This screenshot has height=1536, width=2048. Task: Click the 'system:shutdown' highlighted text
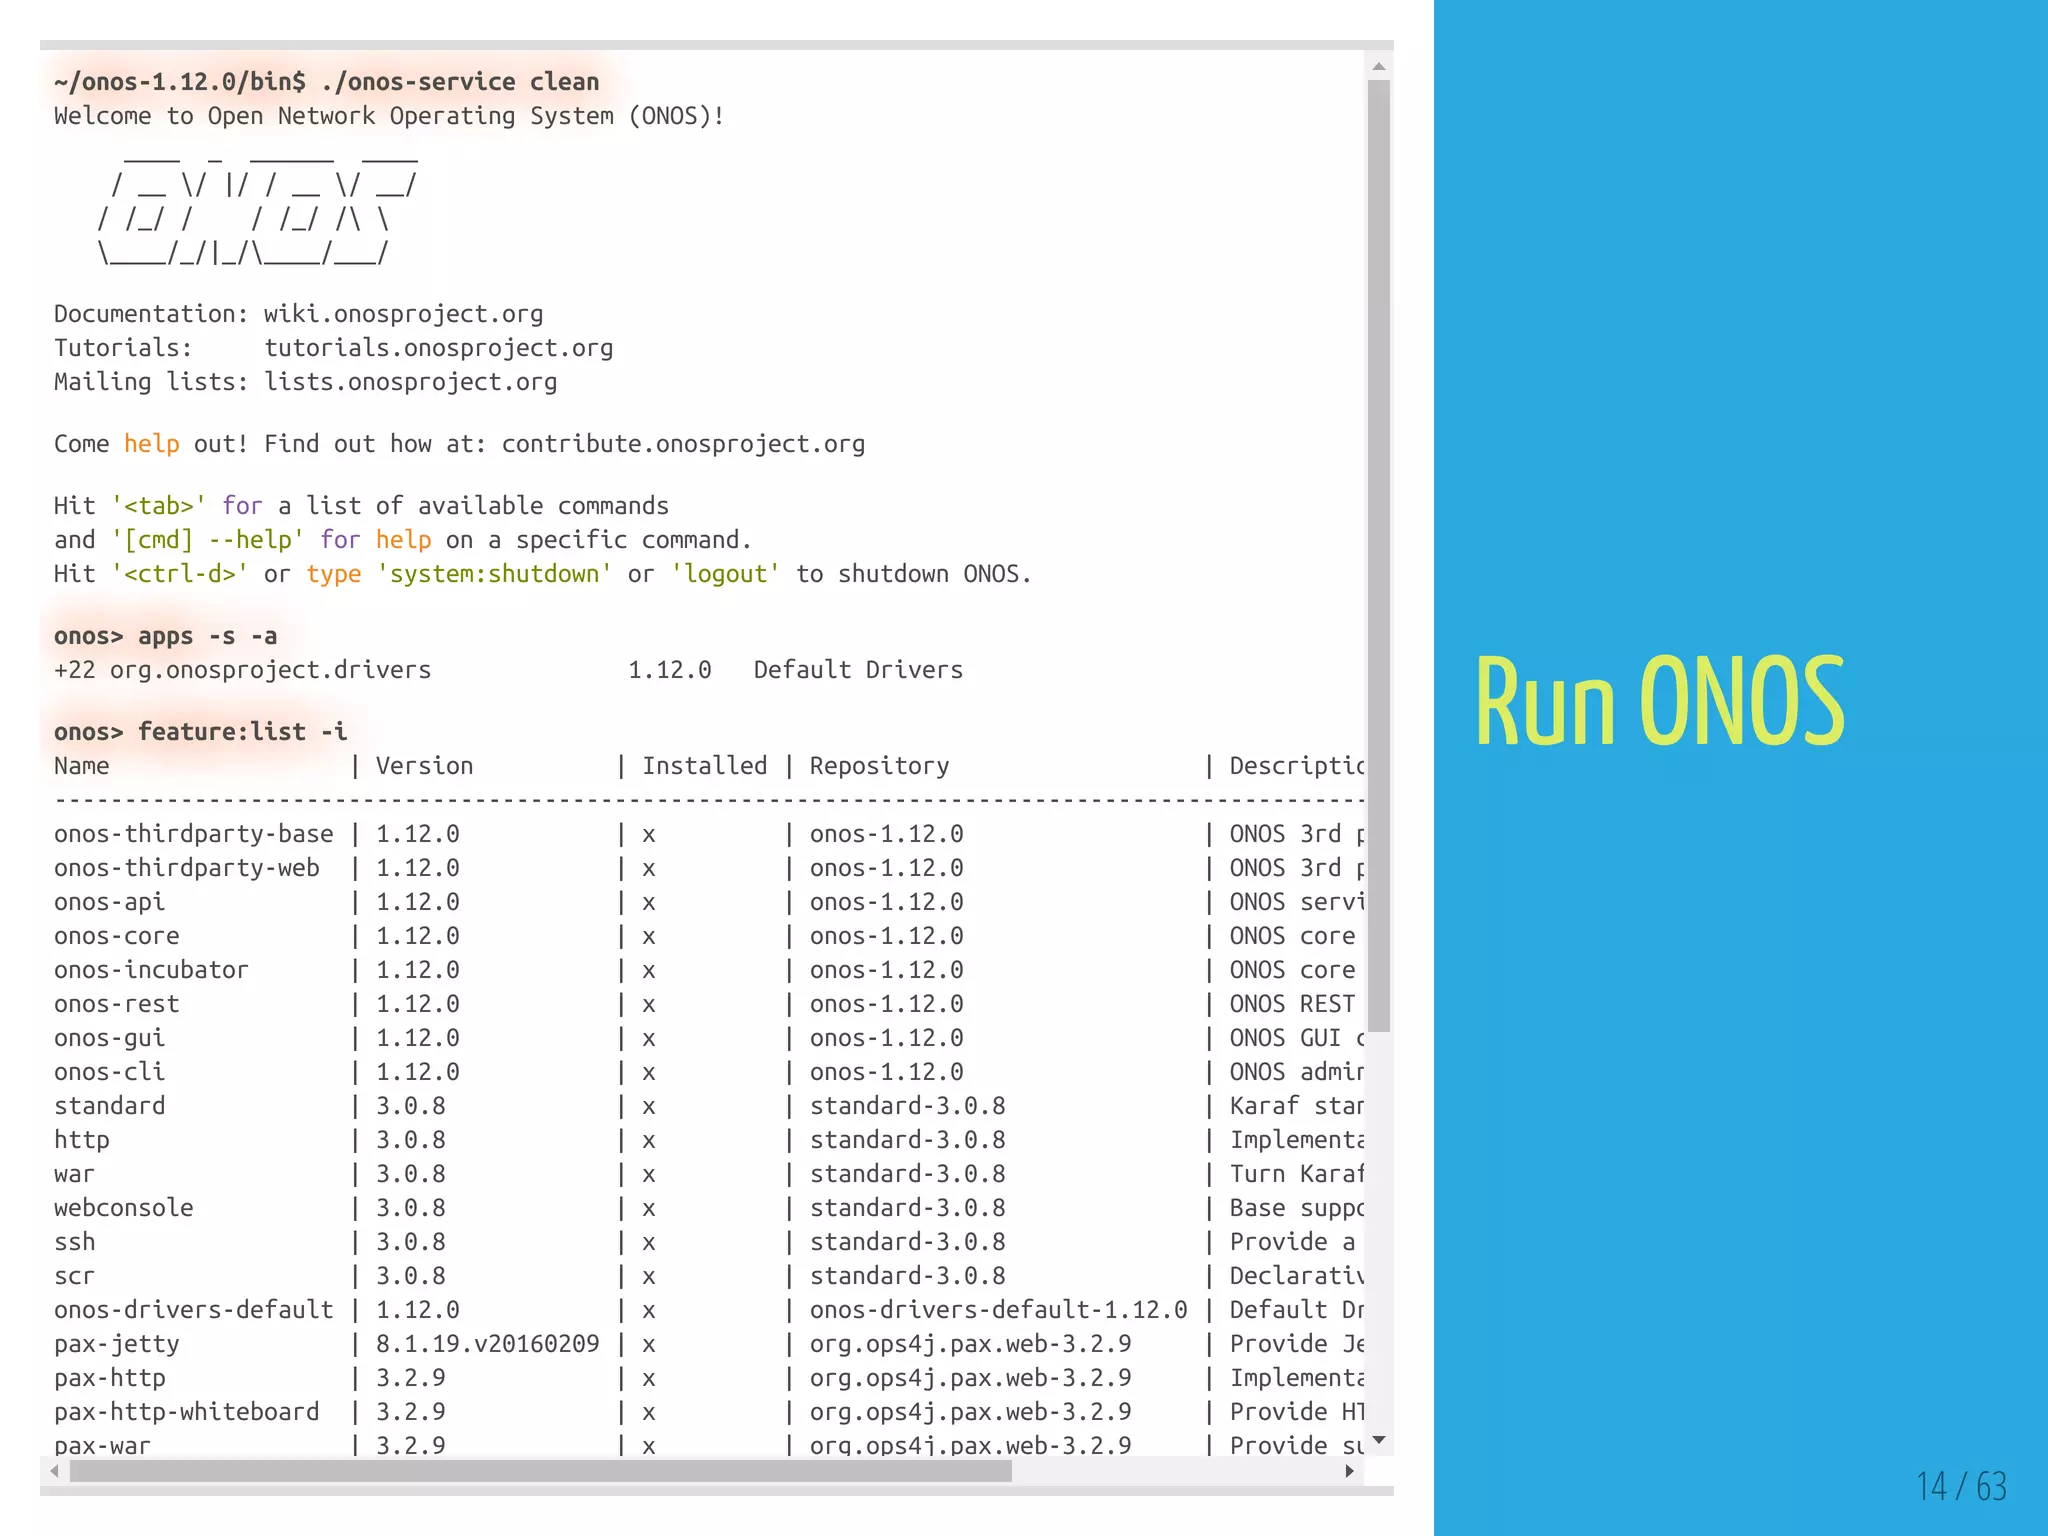(495, 574)
